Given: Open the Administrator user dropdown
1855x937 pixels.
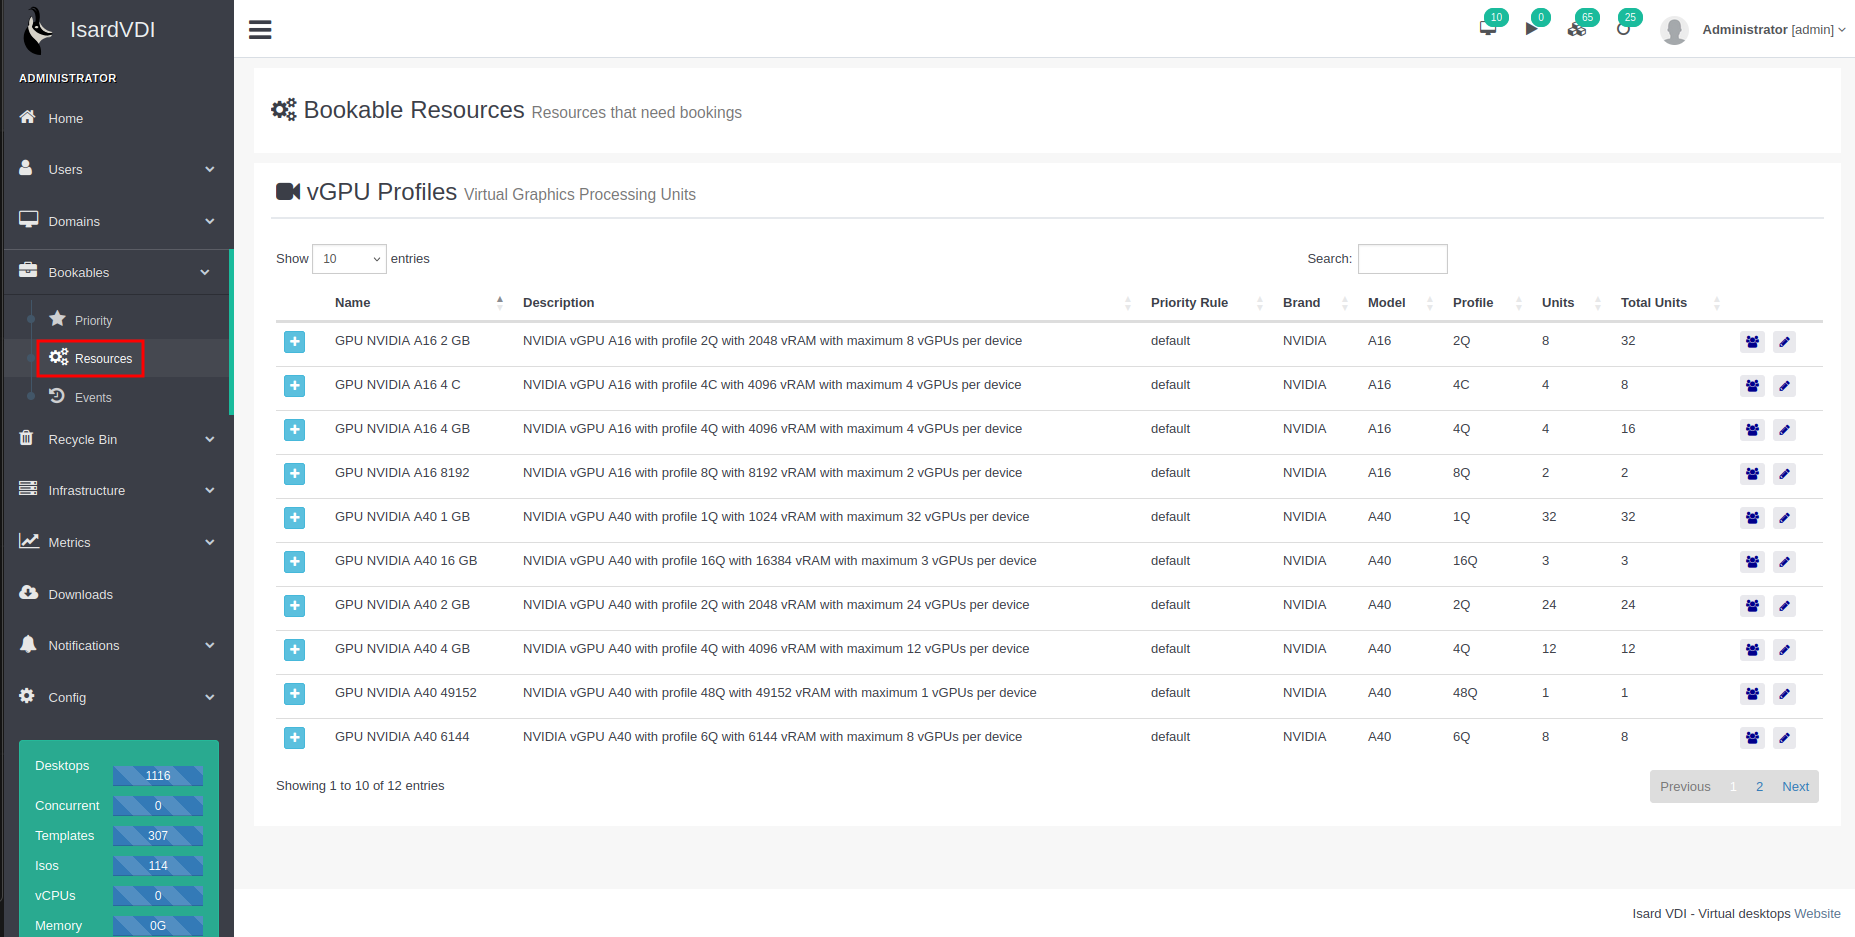Looking at the screenshot, I should click(x=1772, y=30).
